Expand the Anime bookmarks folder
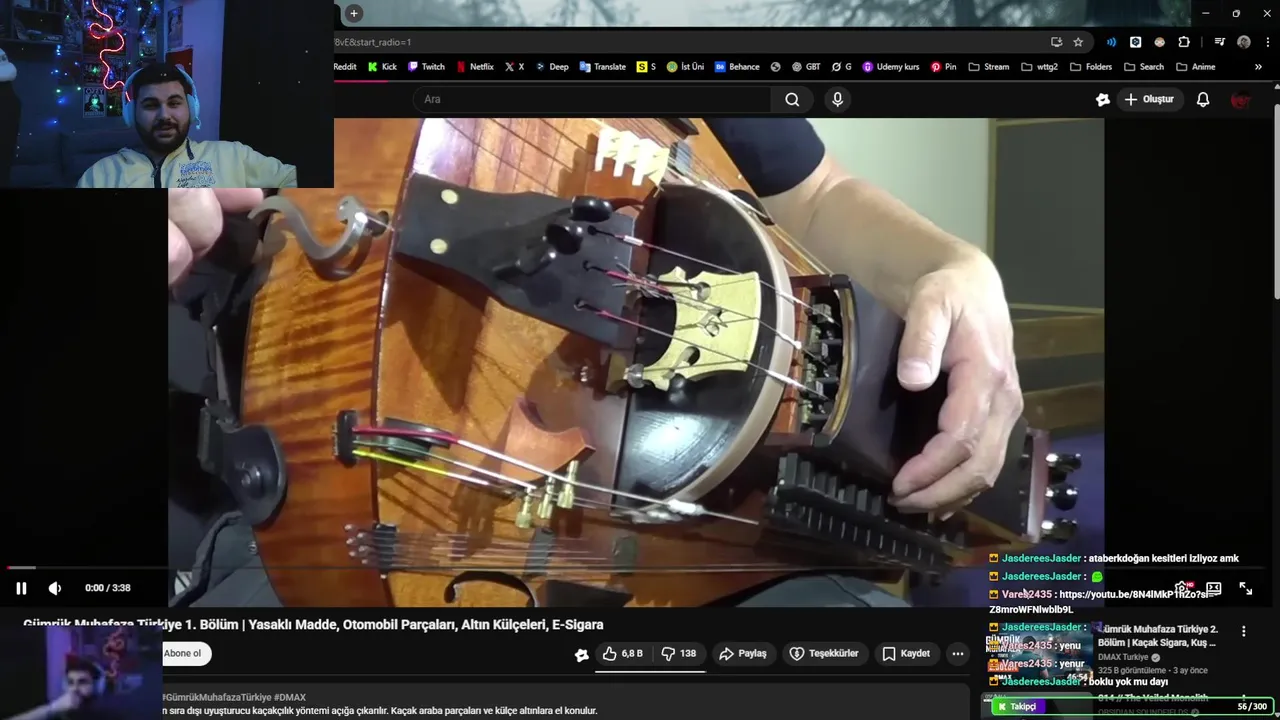This screenshot has height=720, width=1280. click(x=1196, y=67)
